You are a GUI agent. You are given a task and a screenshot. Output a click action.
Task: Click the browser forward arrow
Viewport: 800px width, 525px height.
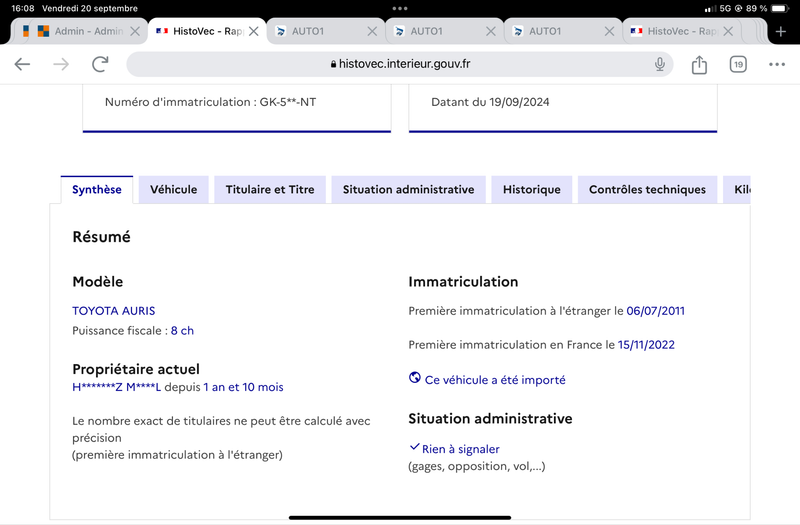[61, 64]
